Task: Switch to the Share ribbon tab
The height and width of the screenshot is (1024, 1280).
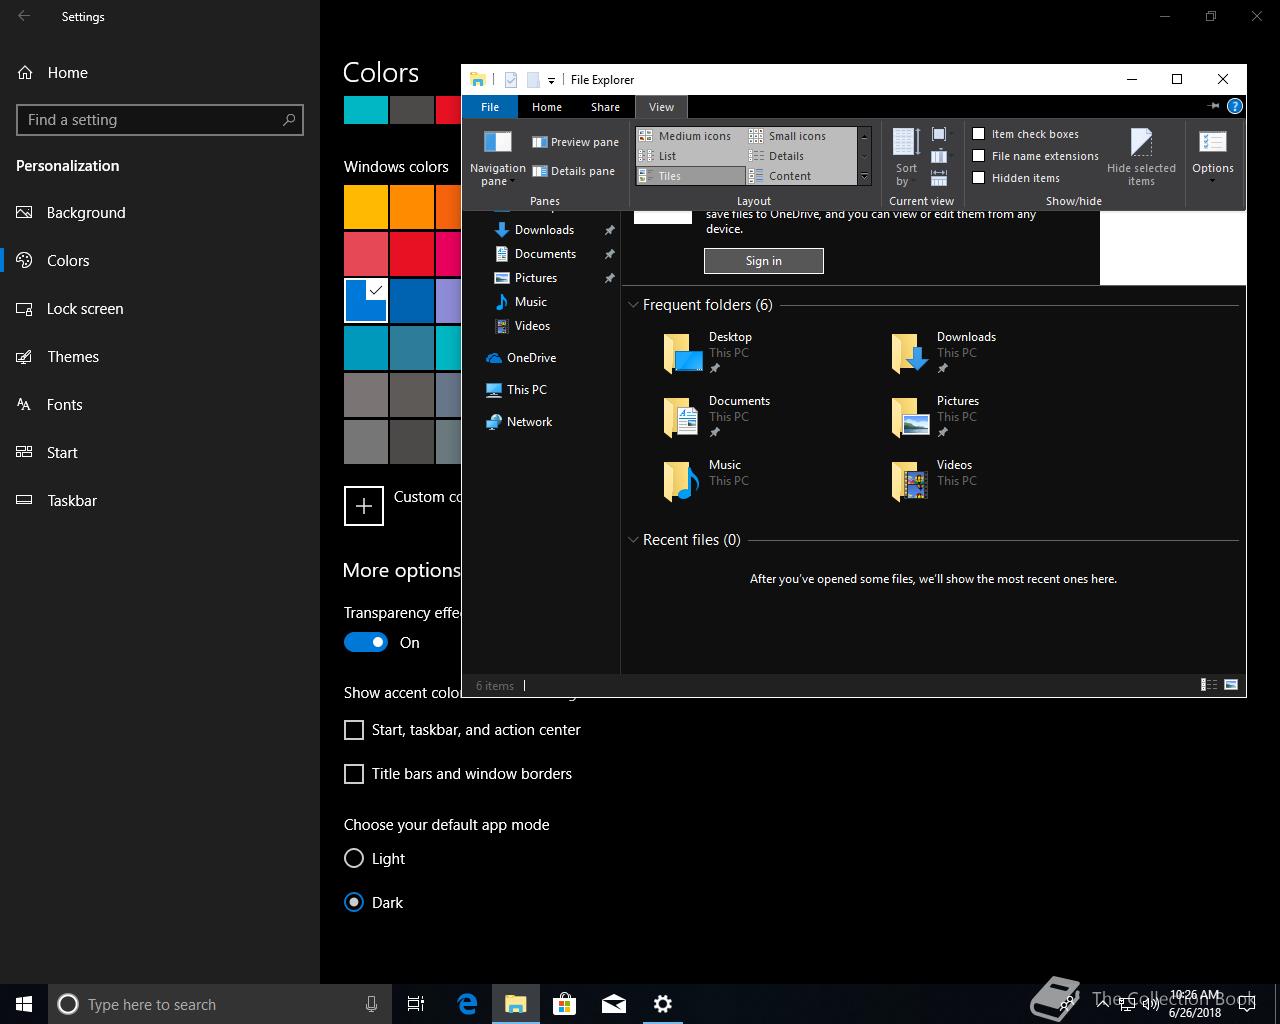Action: (x=605, y=107)
